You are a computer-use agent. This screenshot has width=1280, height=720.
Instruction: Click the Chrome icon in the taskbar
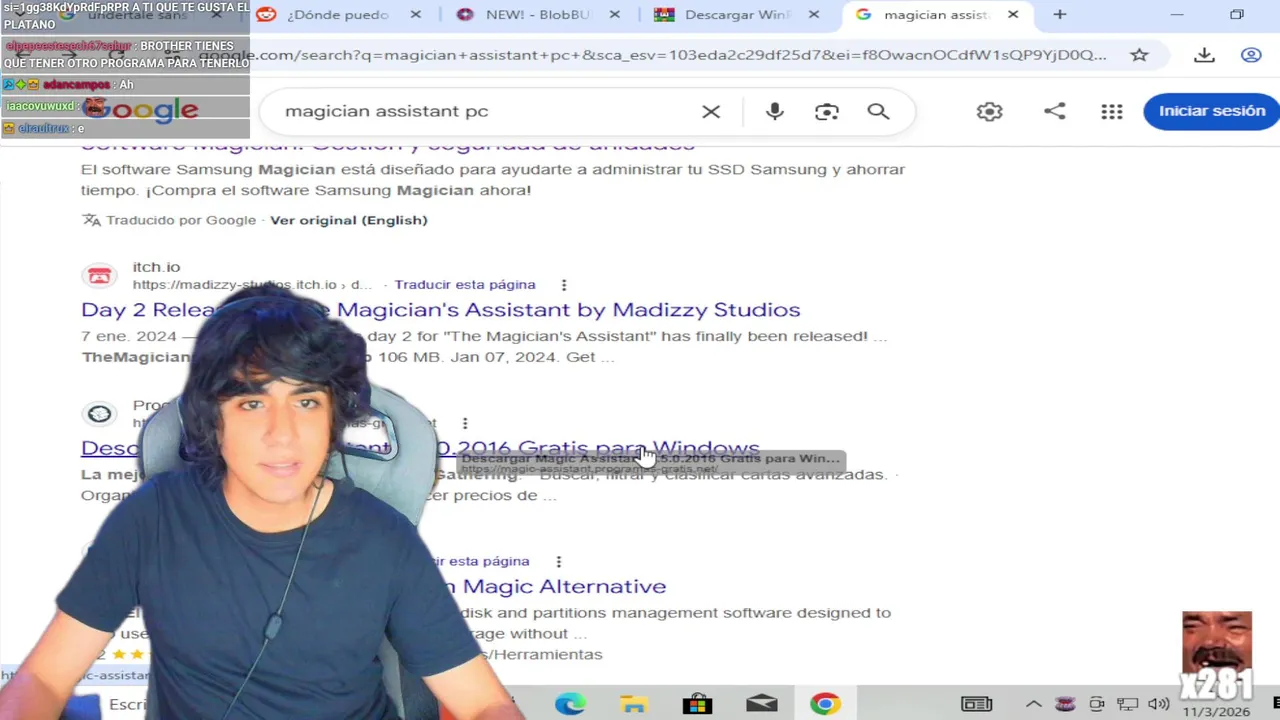(825, 704)
